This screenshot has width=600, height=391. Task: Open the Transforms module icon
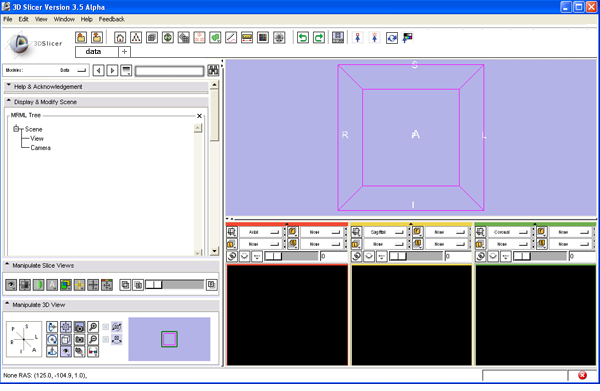tap(184, 37)
